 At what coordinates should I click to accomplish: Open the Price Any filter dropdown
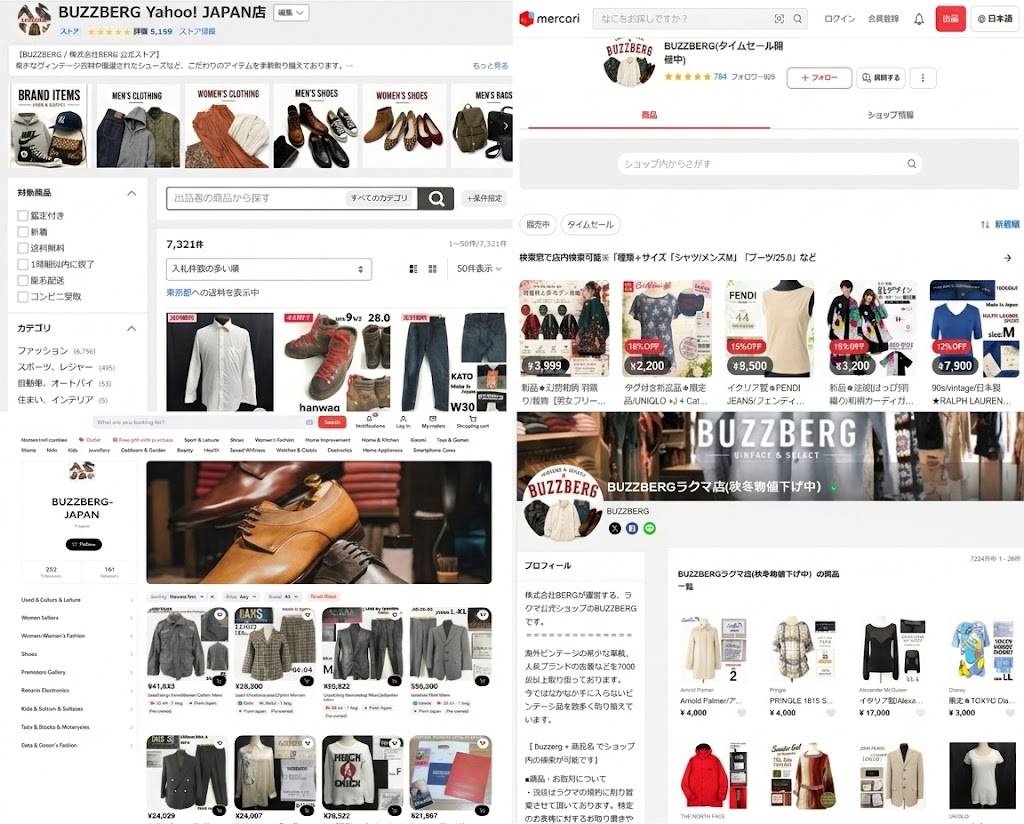click(x=241, y=597)
